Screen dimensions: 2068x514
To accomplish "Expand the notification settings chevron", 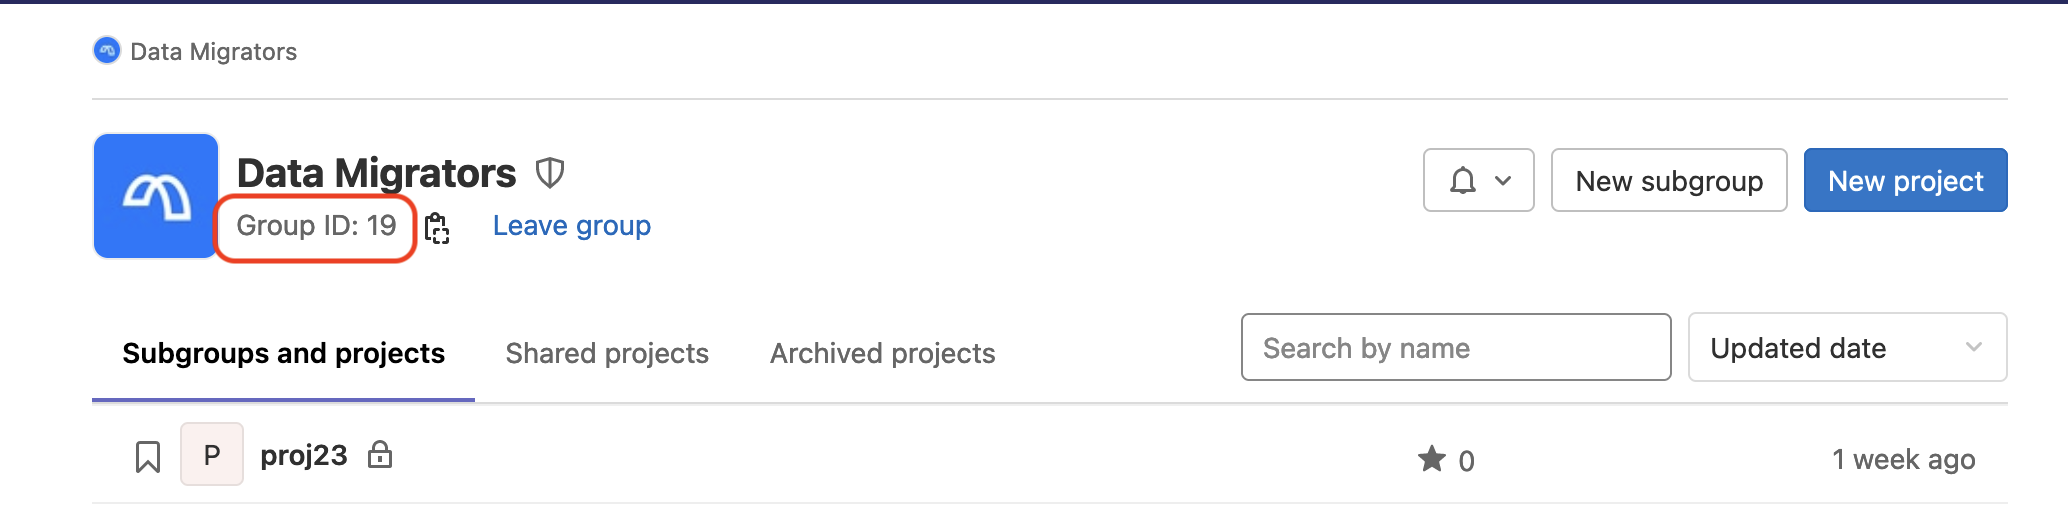I will 1503,181.
